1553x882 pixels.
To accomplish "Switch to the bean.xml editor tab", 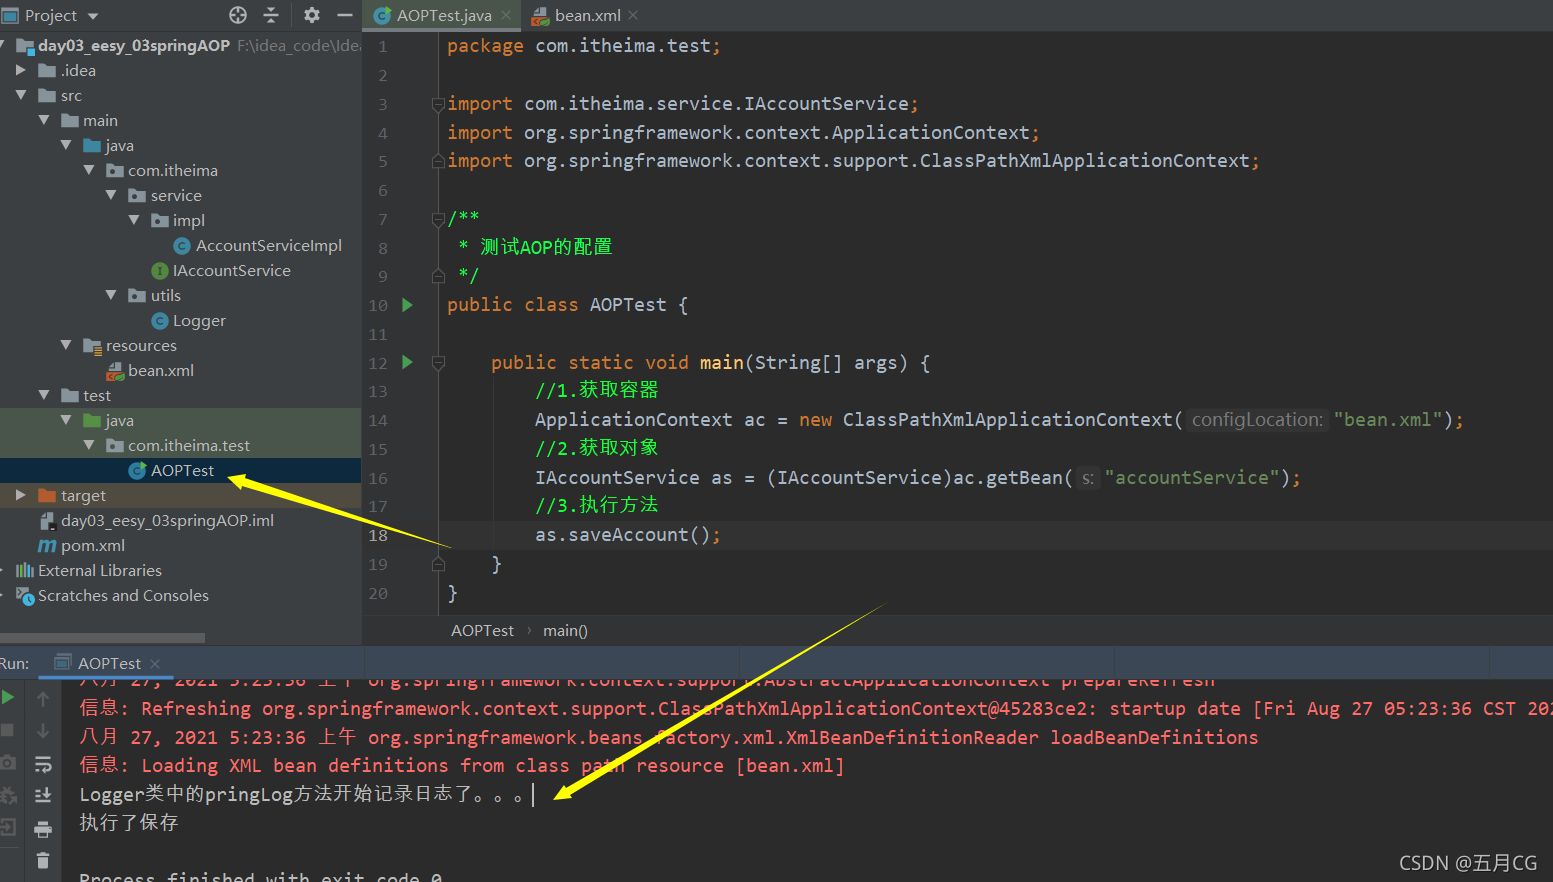I will [x=587, y=15].
